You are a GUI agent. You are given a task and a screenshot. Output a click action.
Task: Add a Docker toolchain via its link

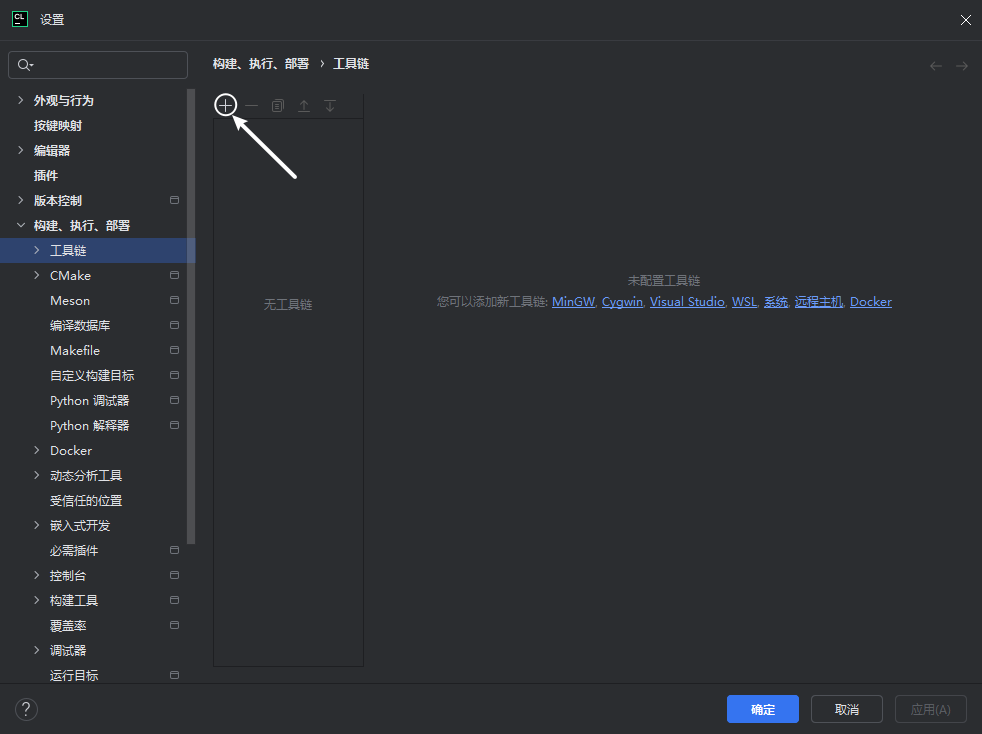(870, 301)
